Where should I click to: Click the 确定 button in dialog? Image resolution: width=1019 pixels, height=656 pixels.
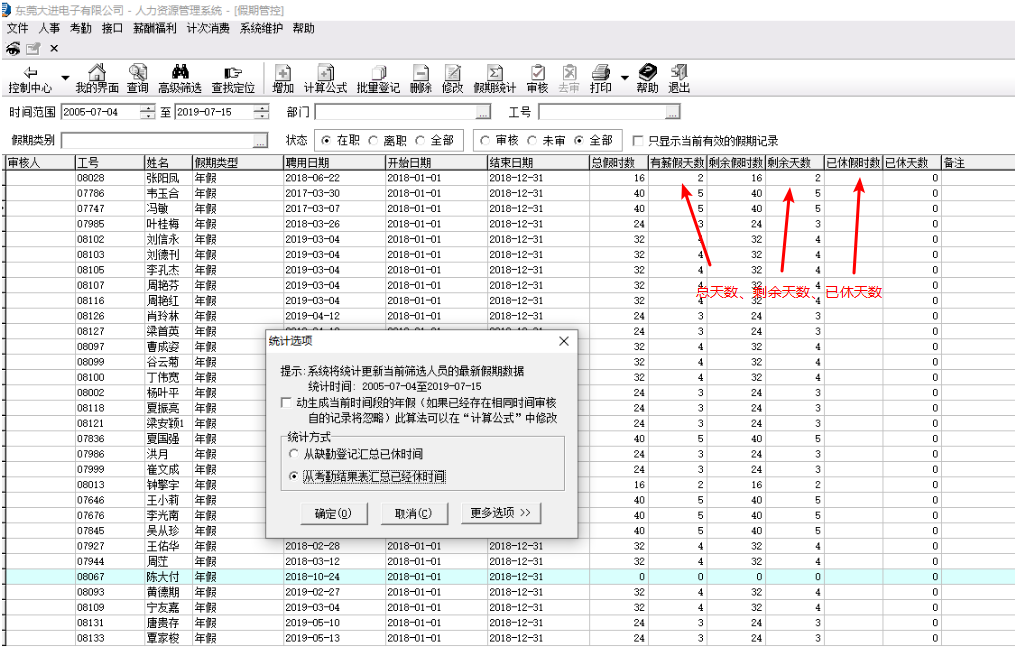[x=332, y=513]
